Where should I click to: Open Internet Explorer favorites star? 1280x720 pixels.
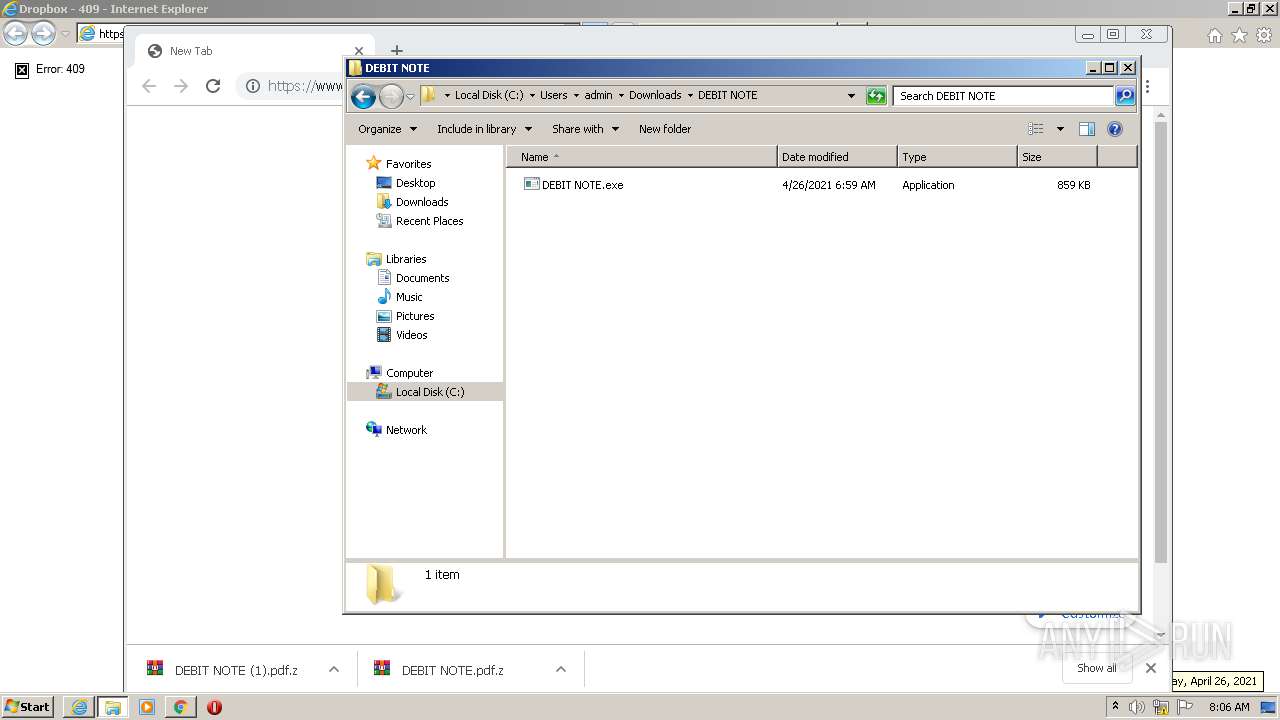point(1239,35)
